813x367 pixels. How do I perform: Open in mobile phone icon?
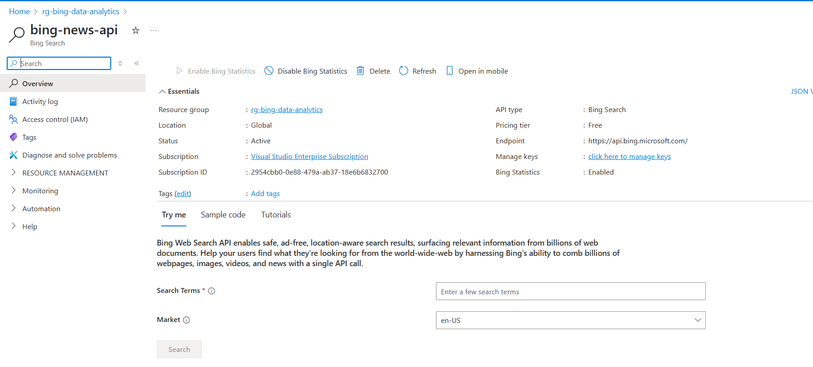pos(450,71)
